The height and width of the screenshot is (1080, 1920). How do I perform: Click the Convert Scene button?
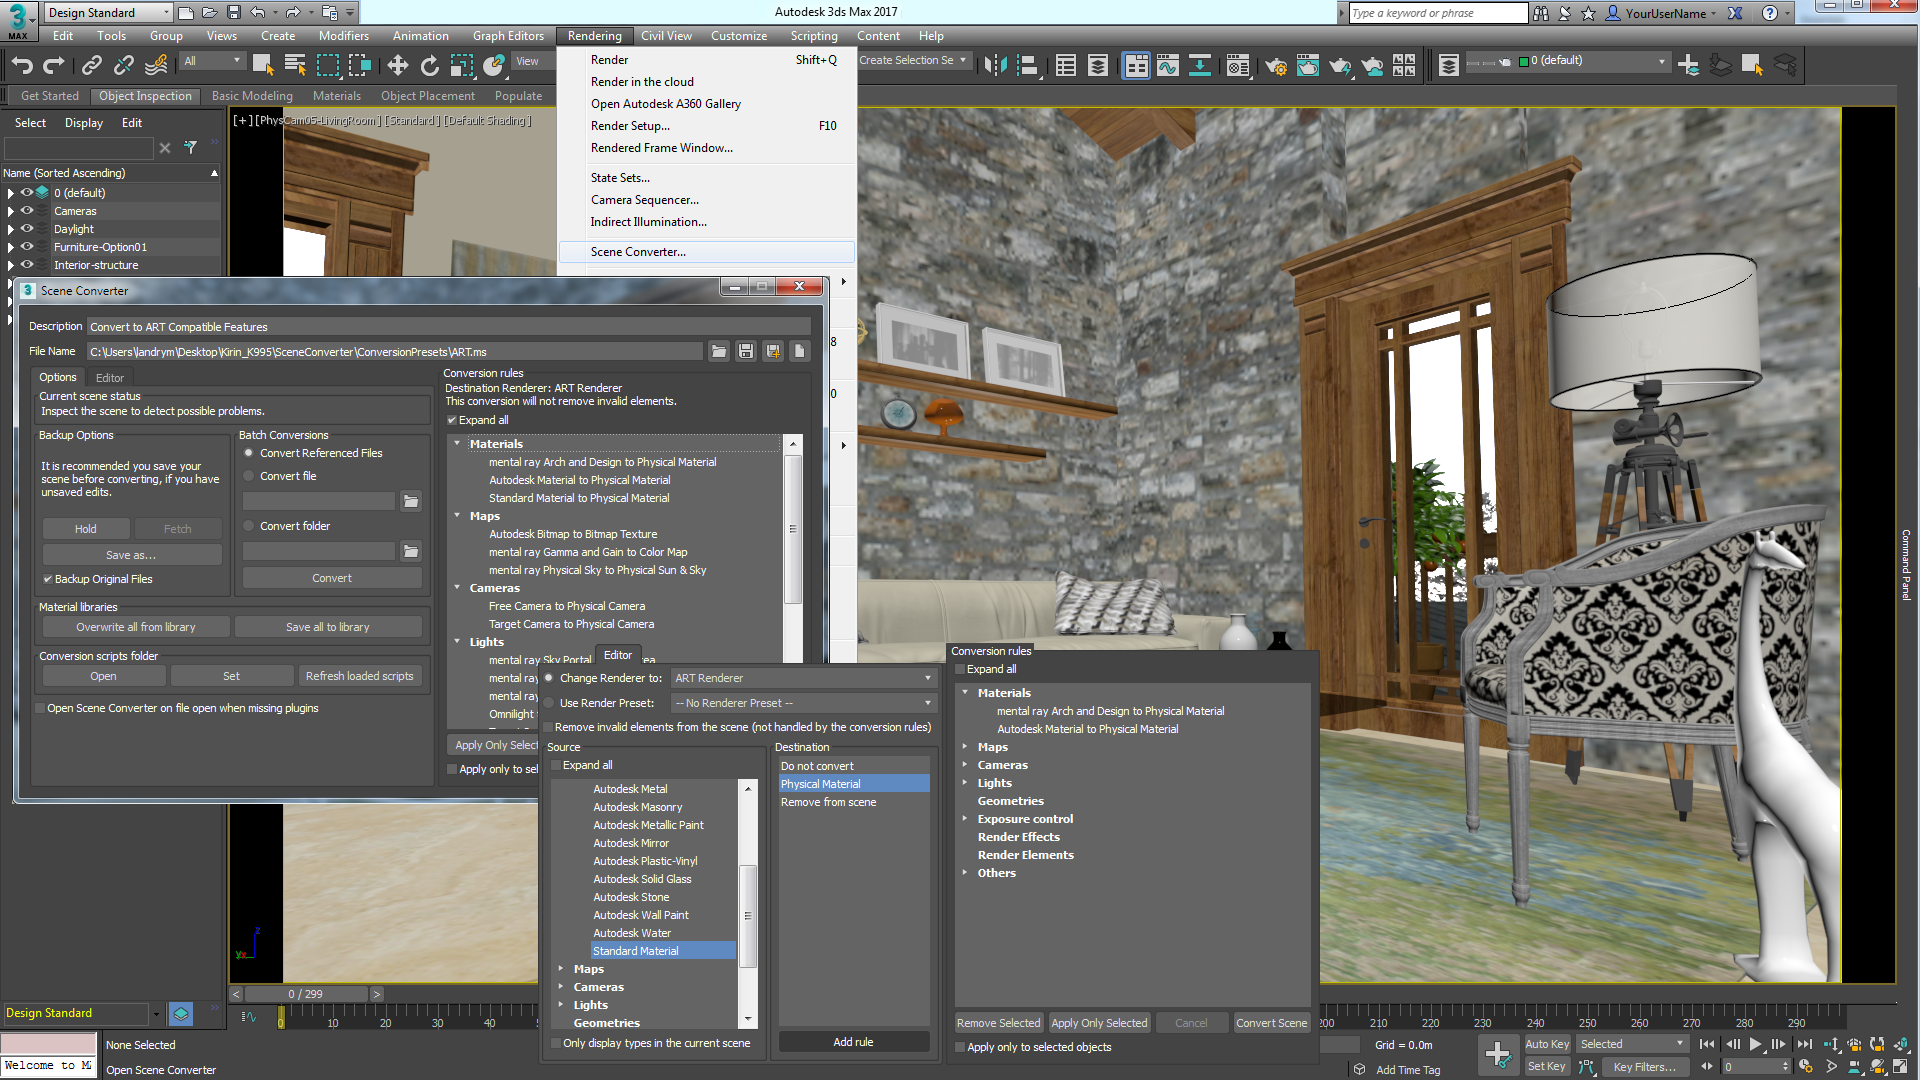click(x=1271, y=1022)
